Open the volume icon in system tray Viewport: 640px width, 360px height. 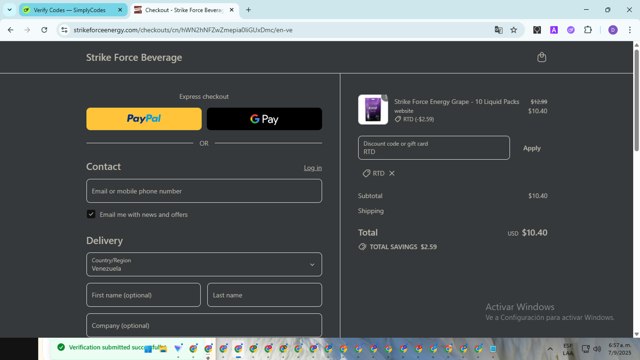597,349
